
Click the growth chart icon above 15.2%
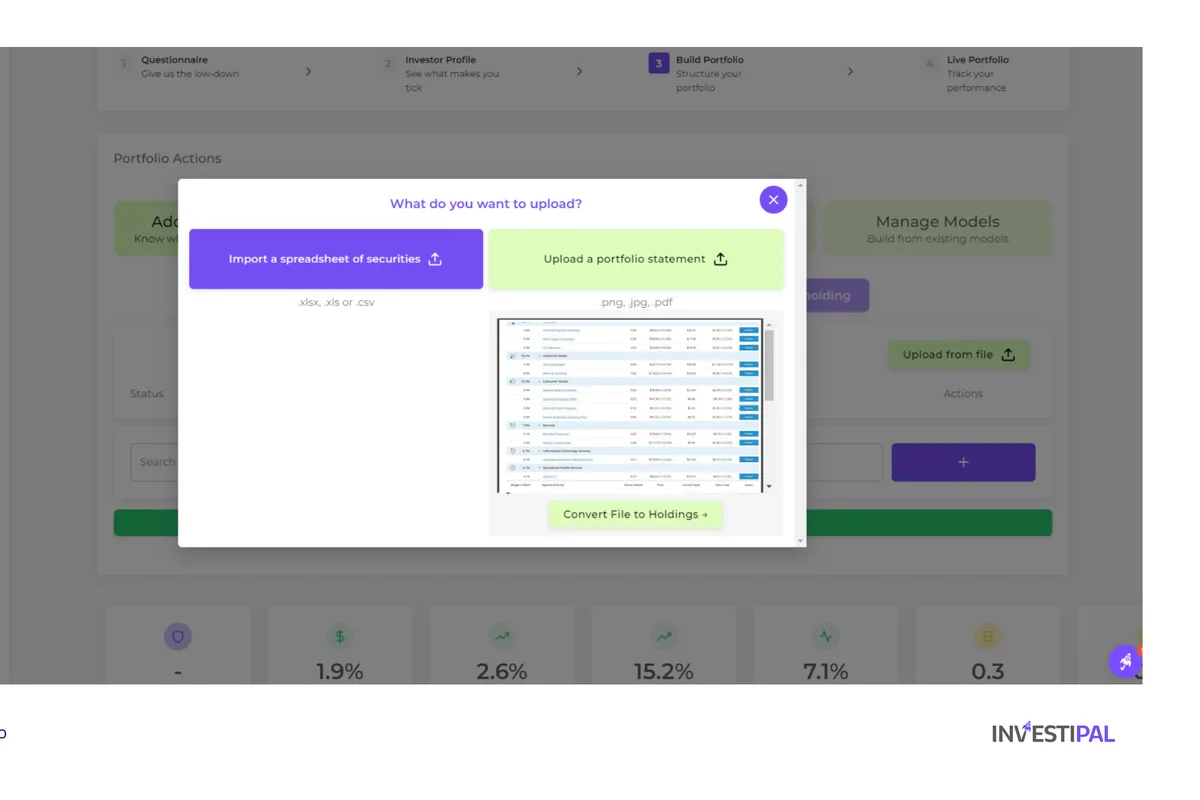coord(664,636)
